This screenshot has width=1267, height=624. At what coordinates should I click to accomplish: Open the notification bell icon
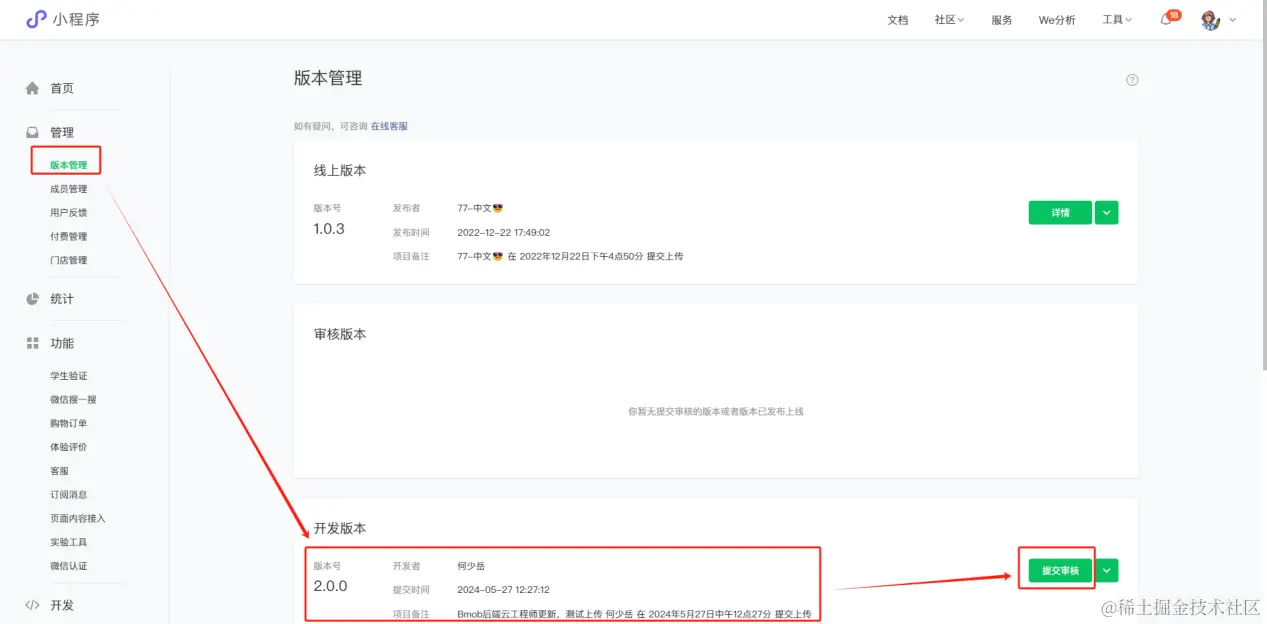pyautogui.click(x=1166, y=20)
